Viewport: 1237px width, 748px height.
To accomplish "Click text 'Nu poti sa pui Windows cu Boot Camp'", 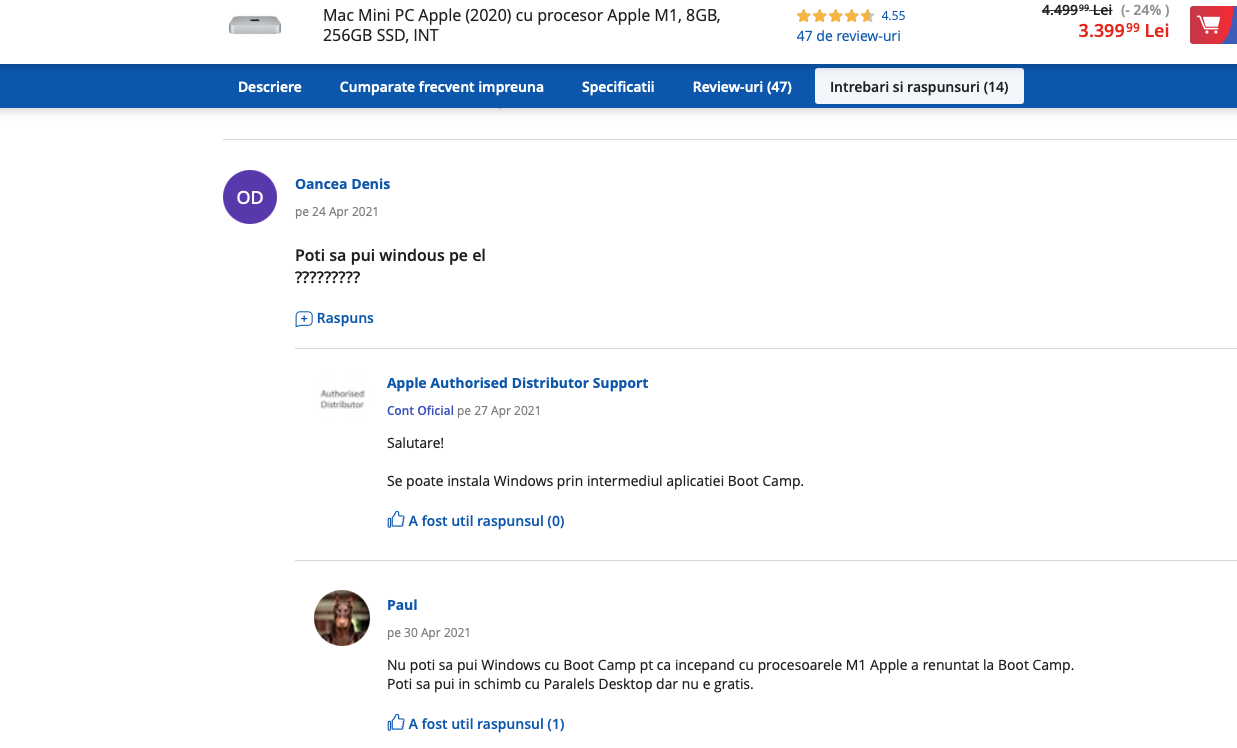I will tap(730, 665).
